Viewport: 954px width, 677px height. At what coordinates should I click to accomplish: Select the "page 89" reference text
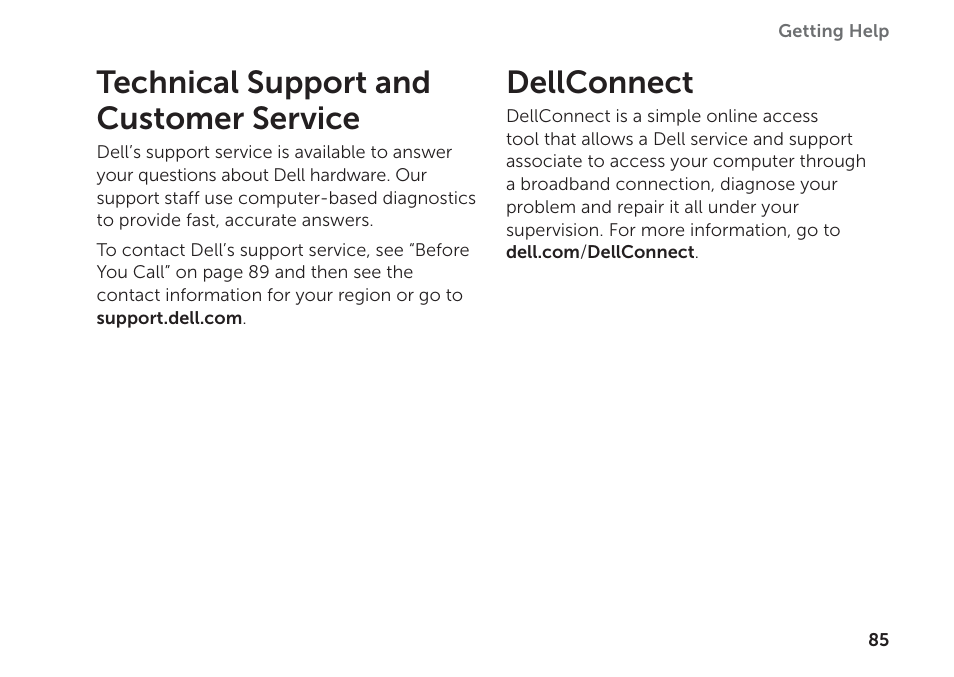click(x=236, y=272)
